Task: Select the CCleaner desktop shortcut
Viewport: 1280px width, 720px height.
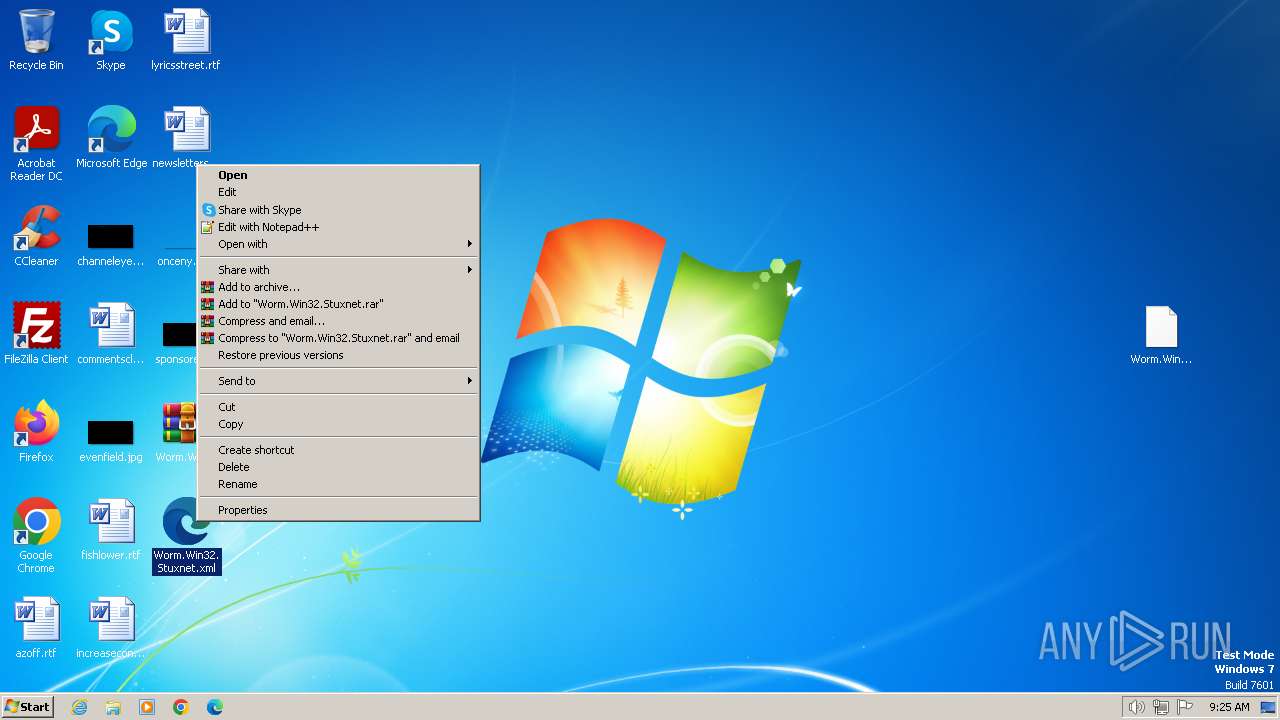Action: point(36,236)
